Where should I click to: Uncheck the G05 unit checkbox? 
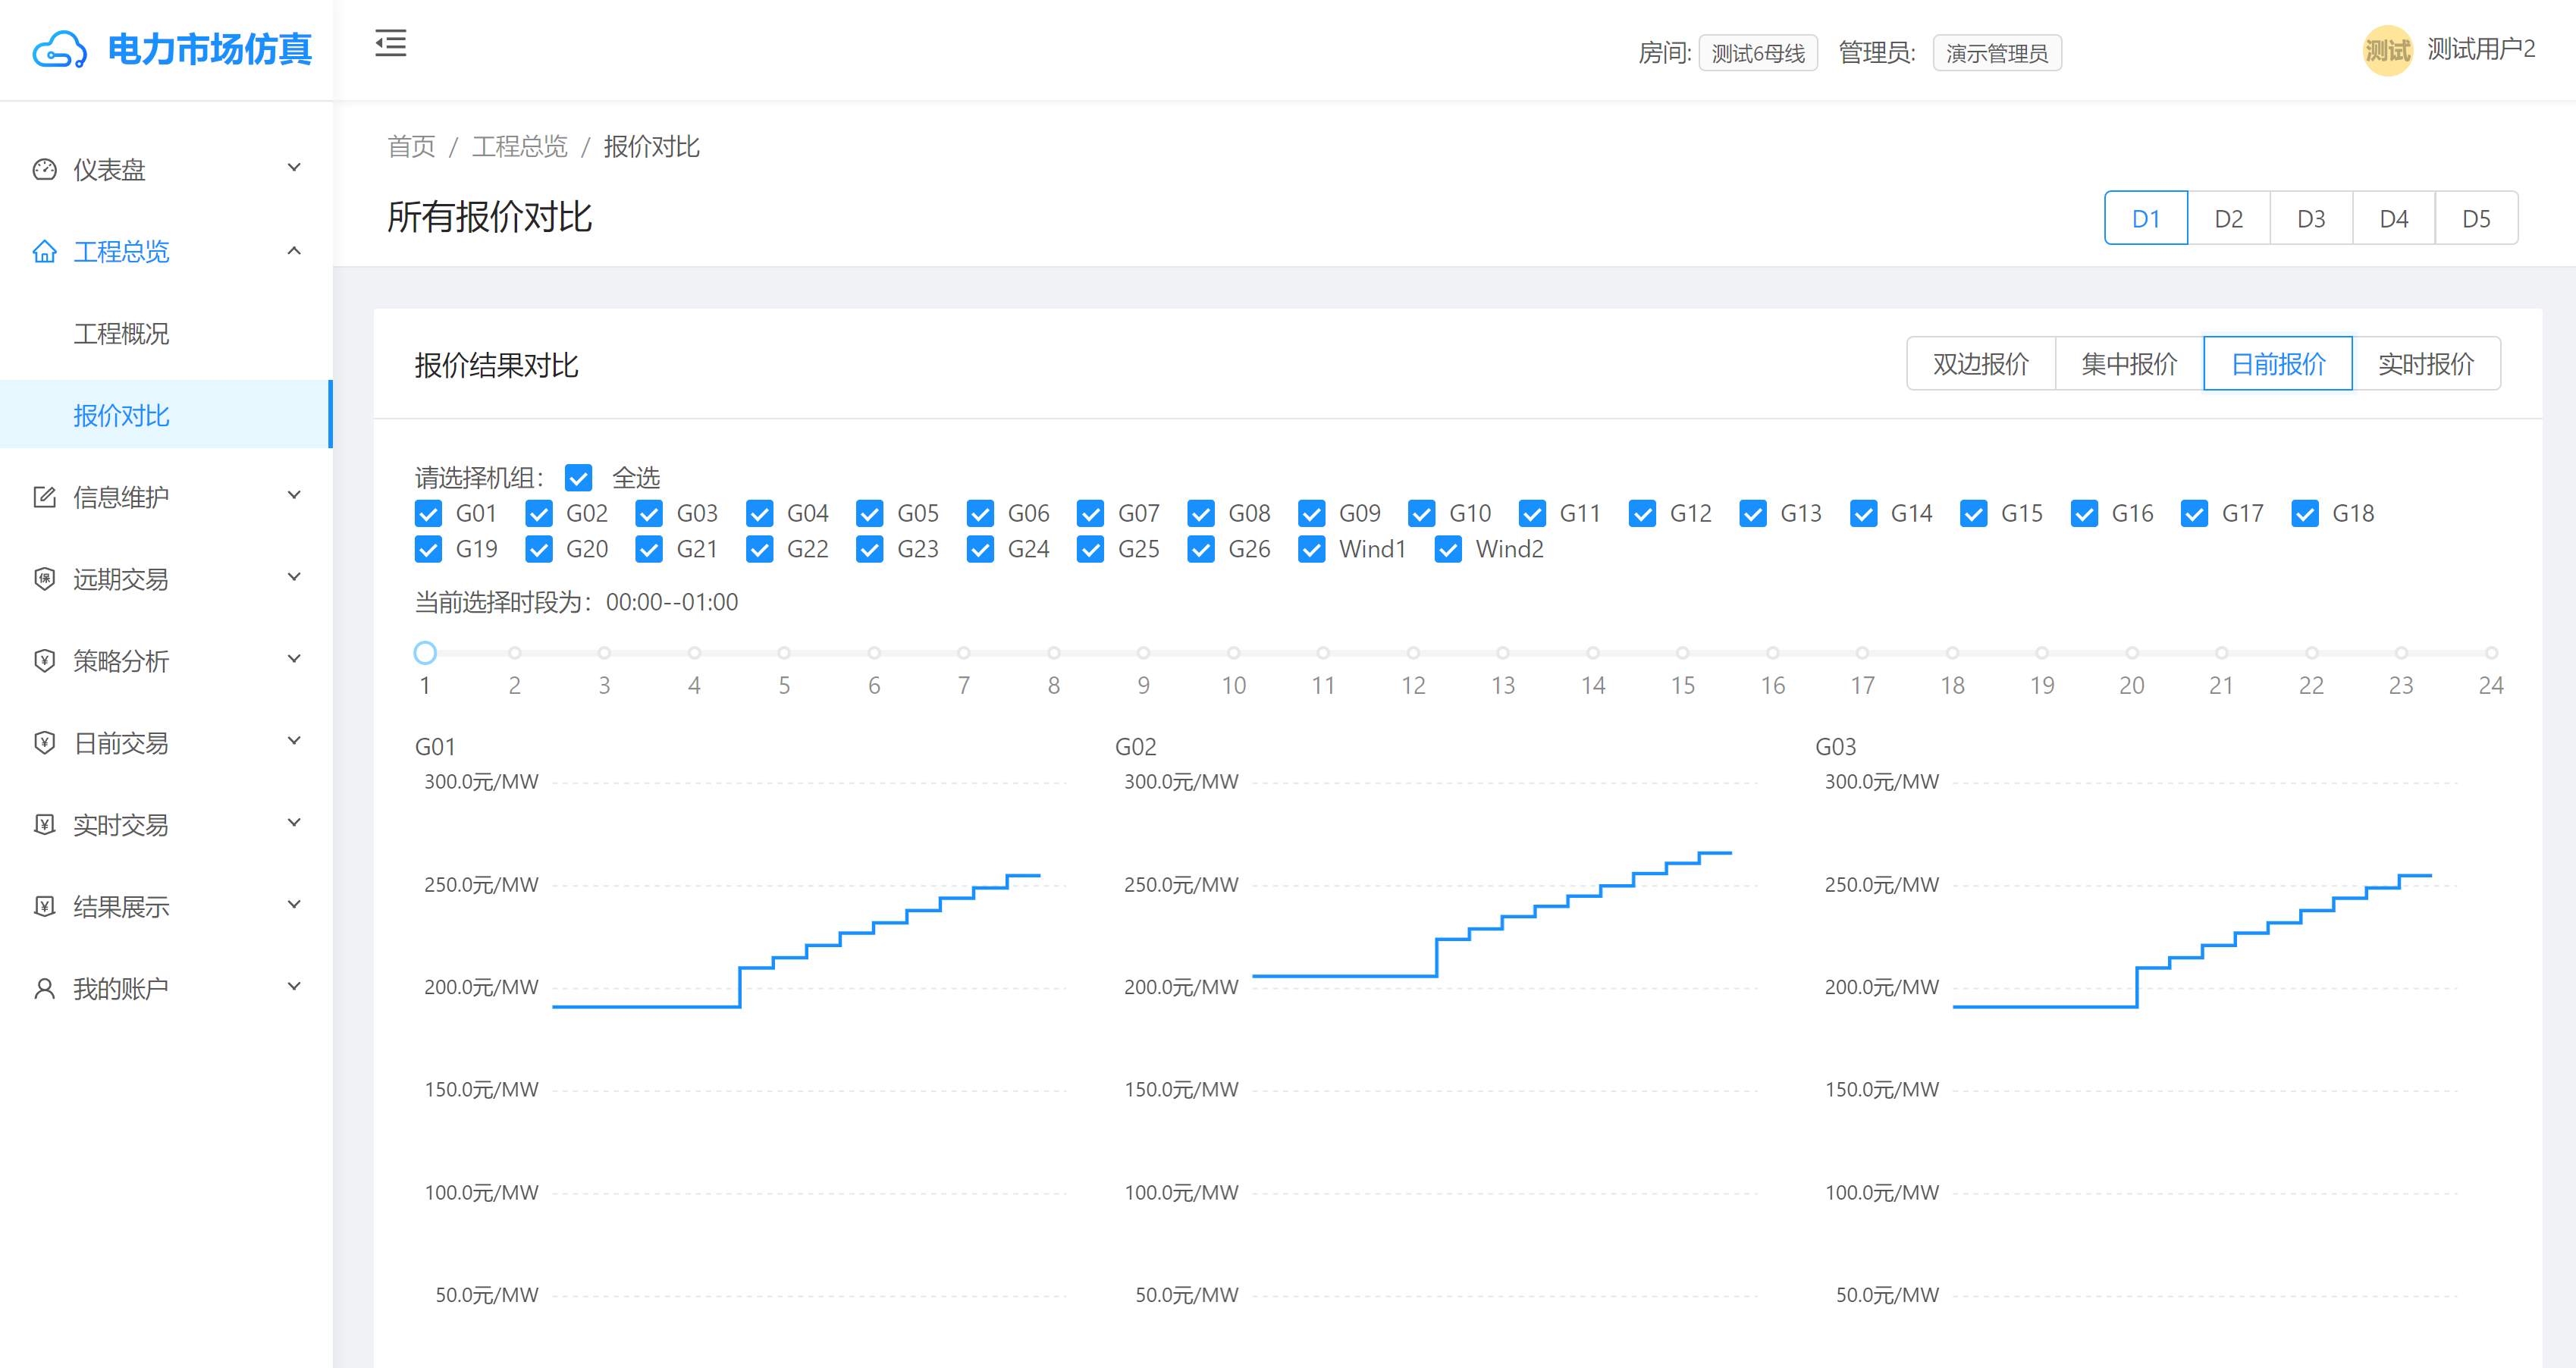tap(870, 514)
